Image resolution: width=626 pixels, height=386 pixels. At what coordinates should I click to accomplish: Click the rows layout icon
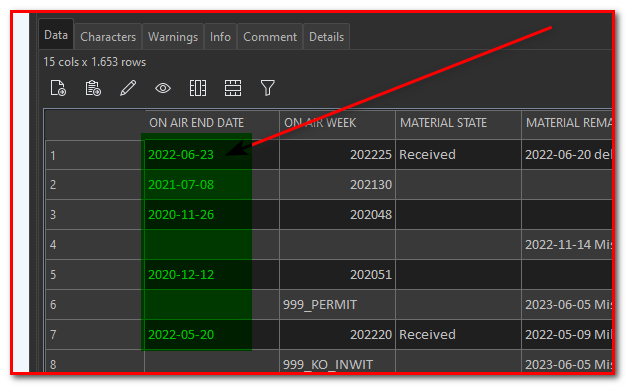point(233,88)
